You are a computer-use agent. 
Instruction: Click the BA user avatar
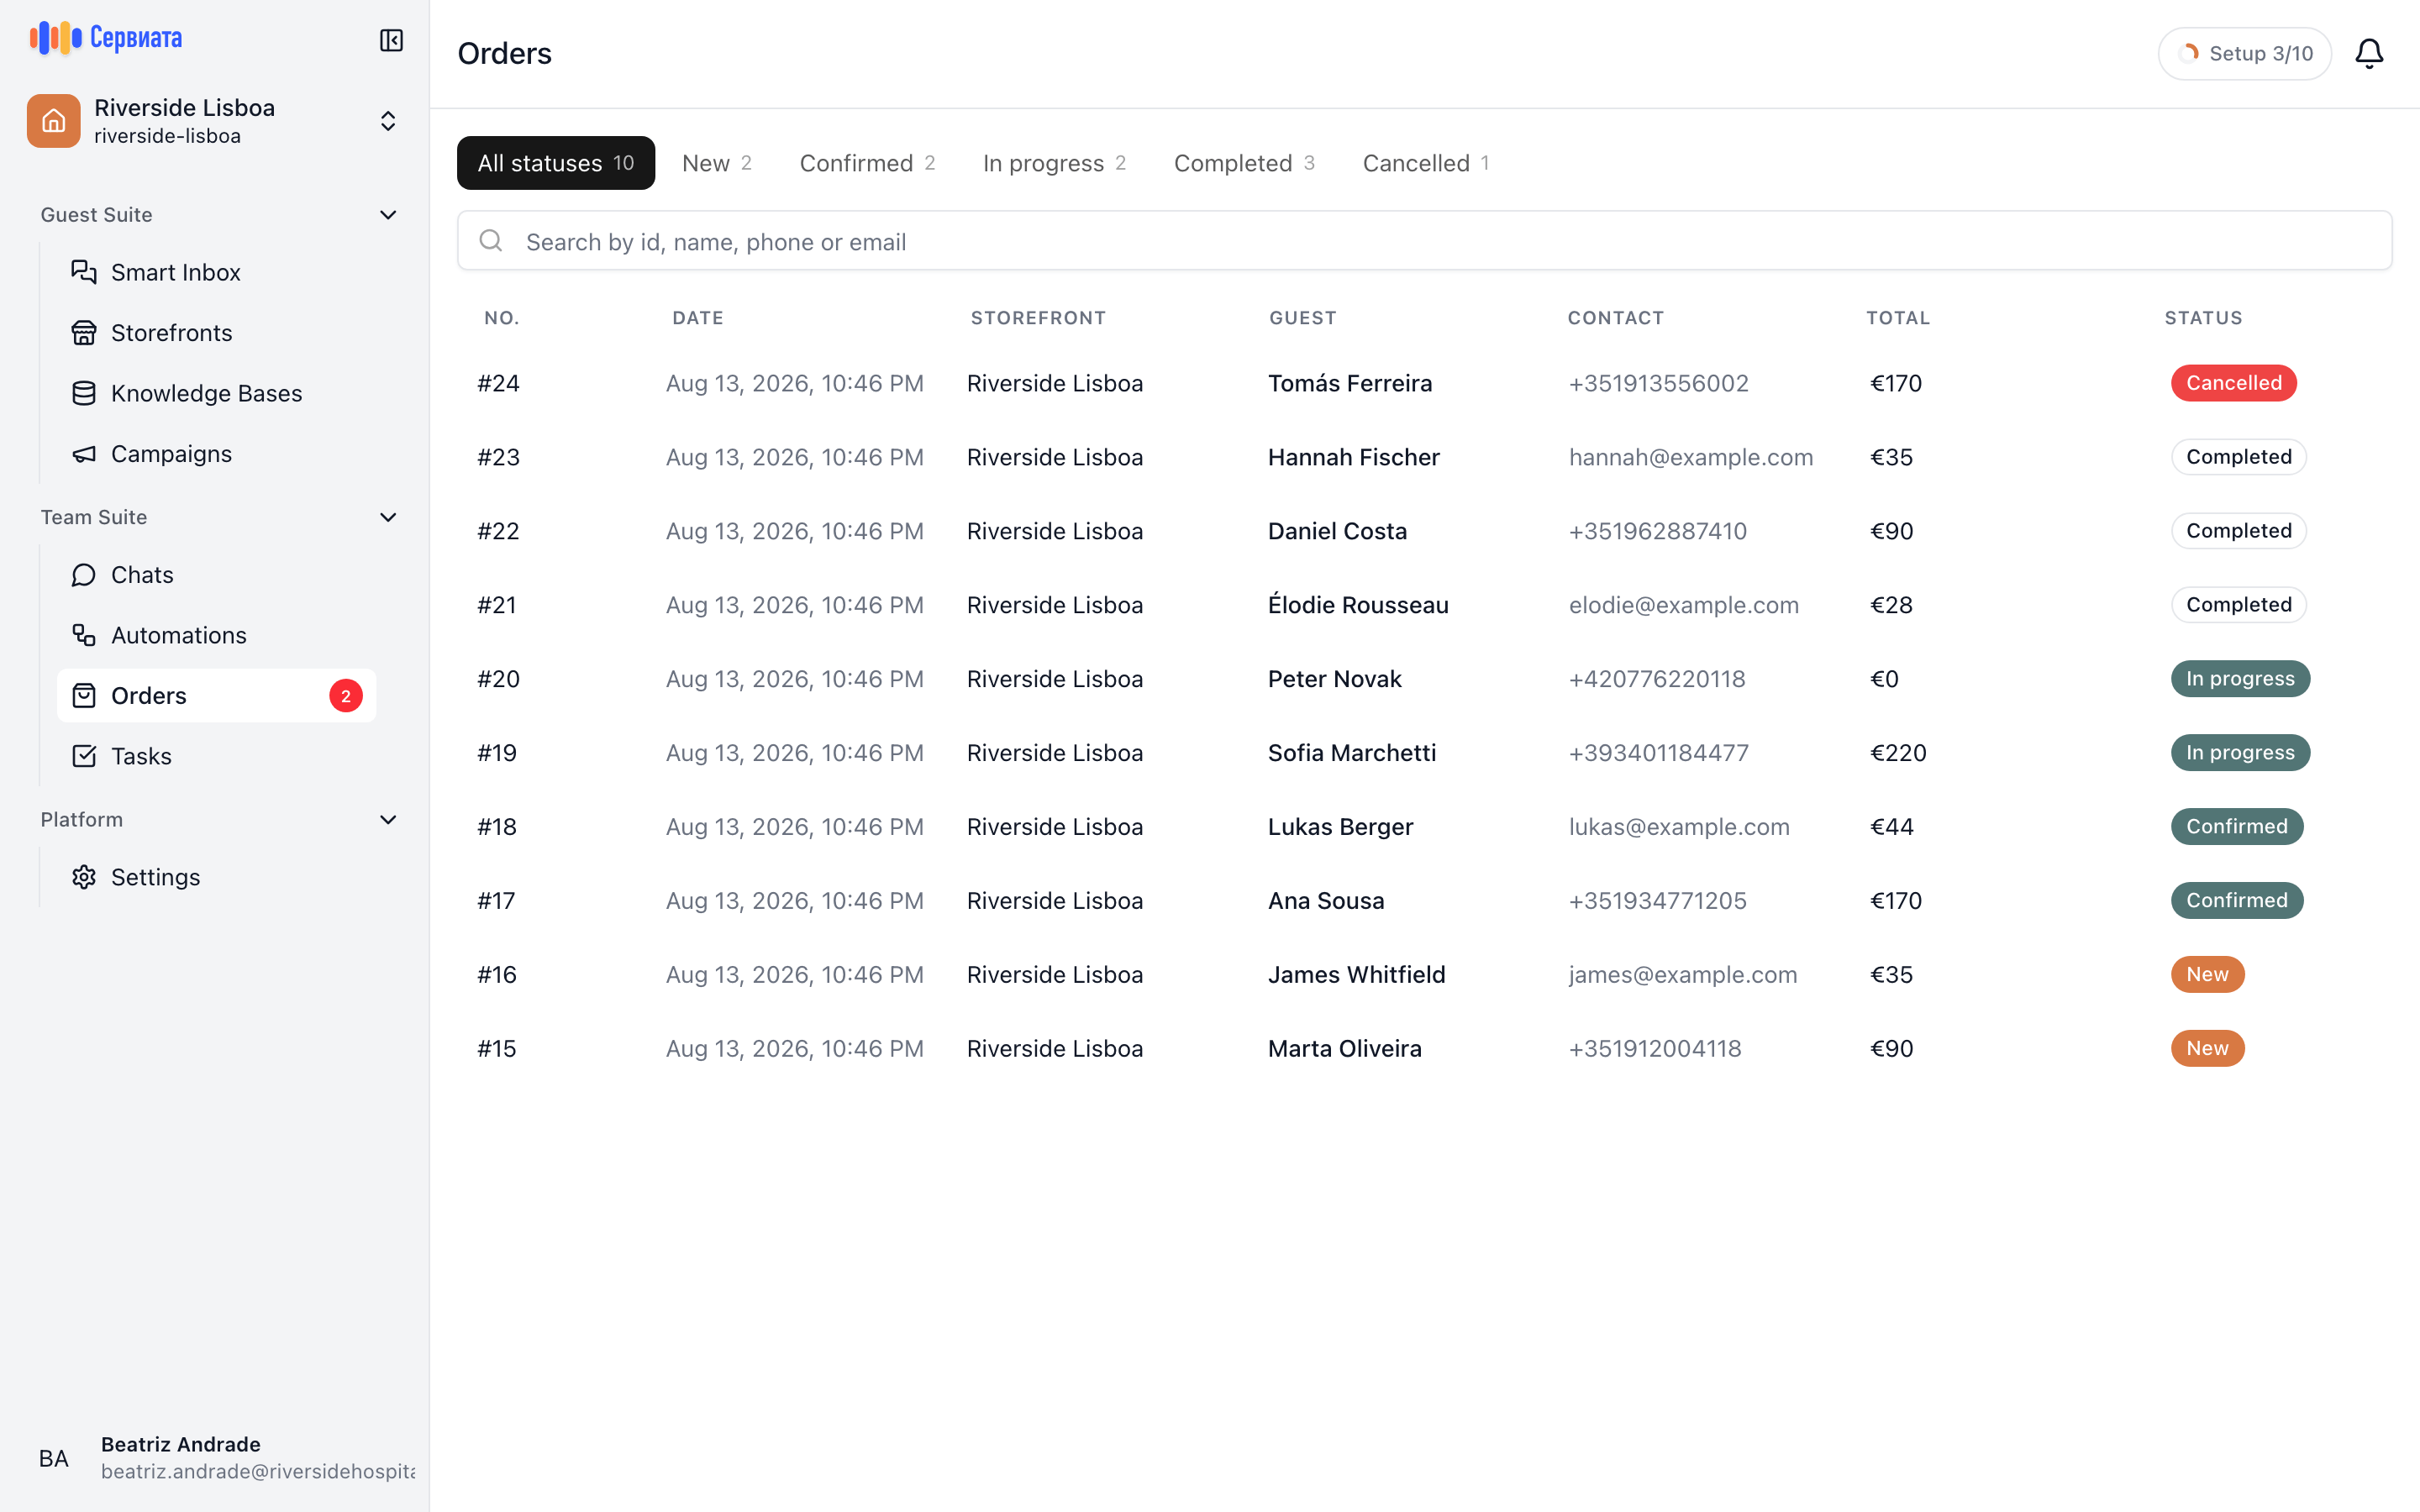tap(54, 1458)
